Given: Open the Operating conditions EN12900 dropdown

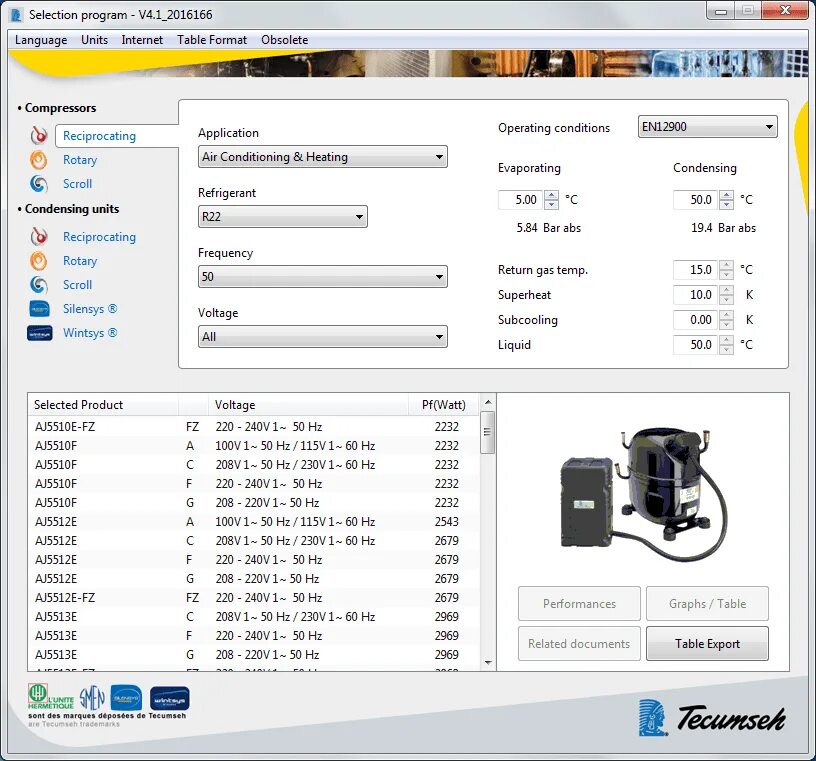Looking at the screenshot, I should click(708, 126).
